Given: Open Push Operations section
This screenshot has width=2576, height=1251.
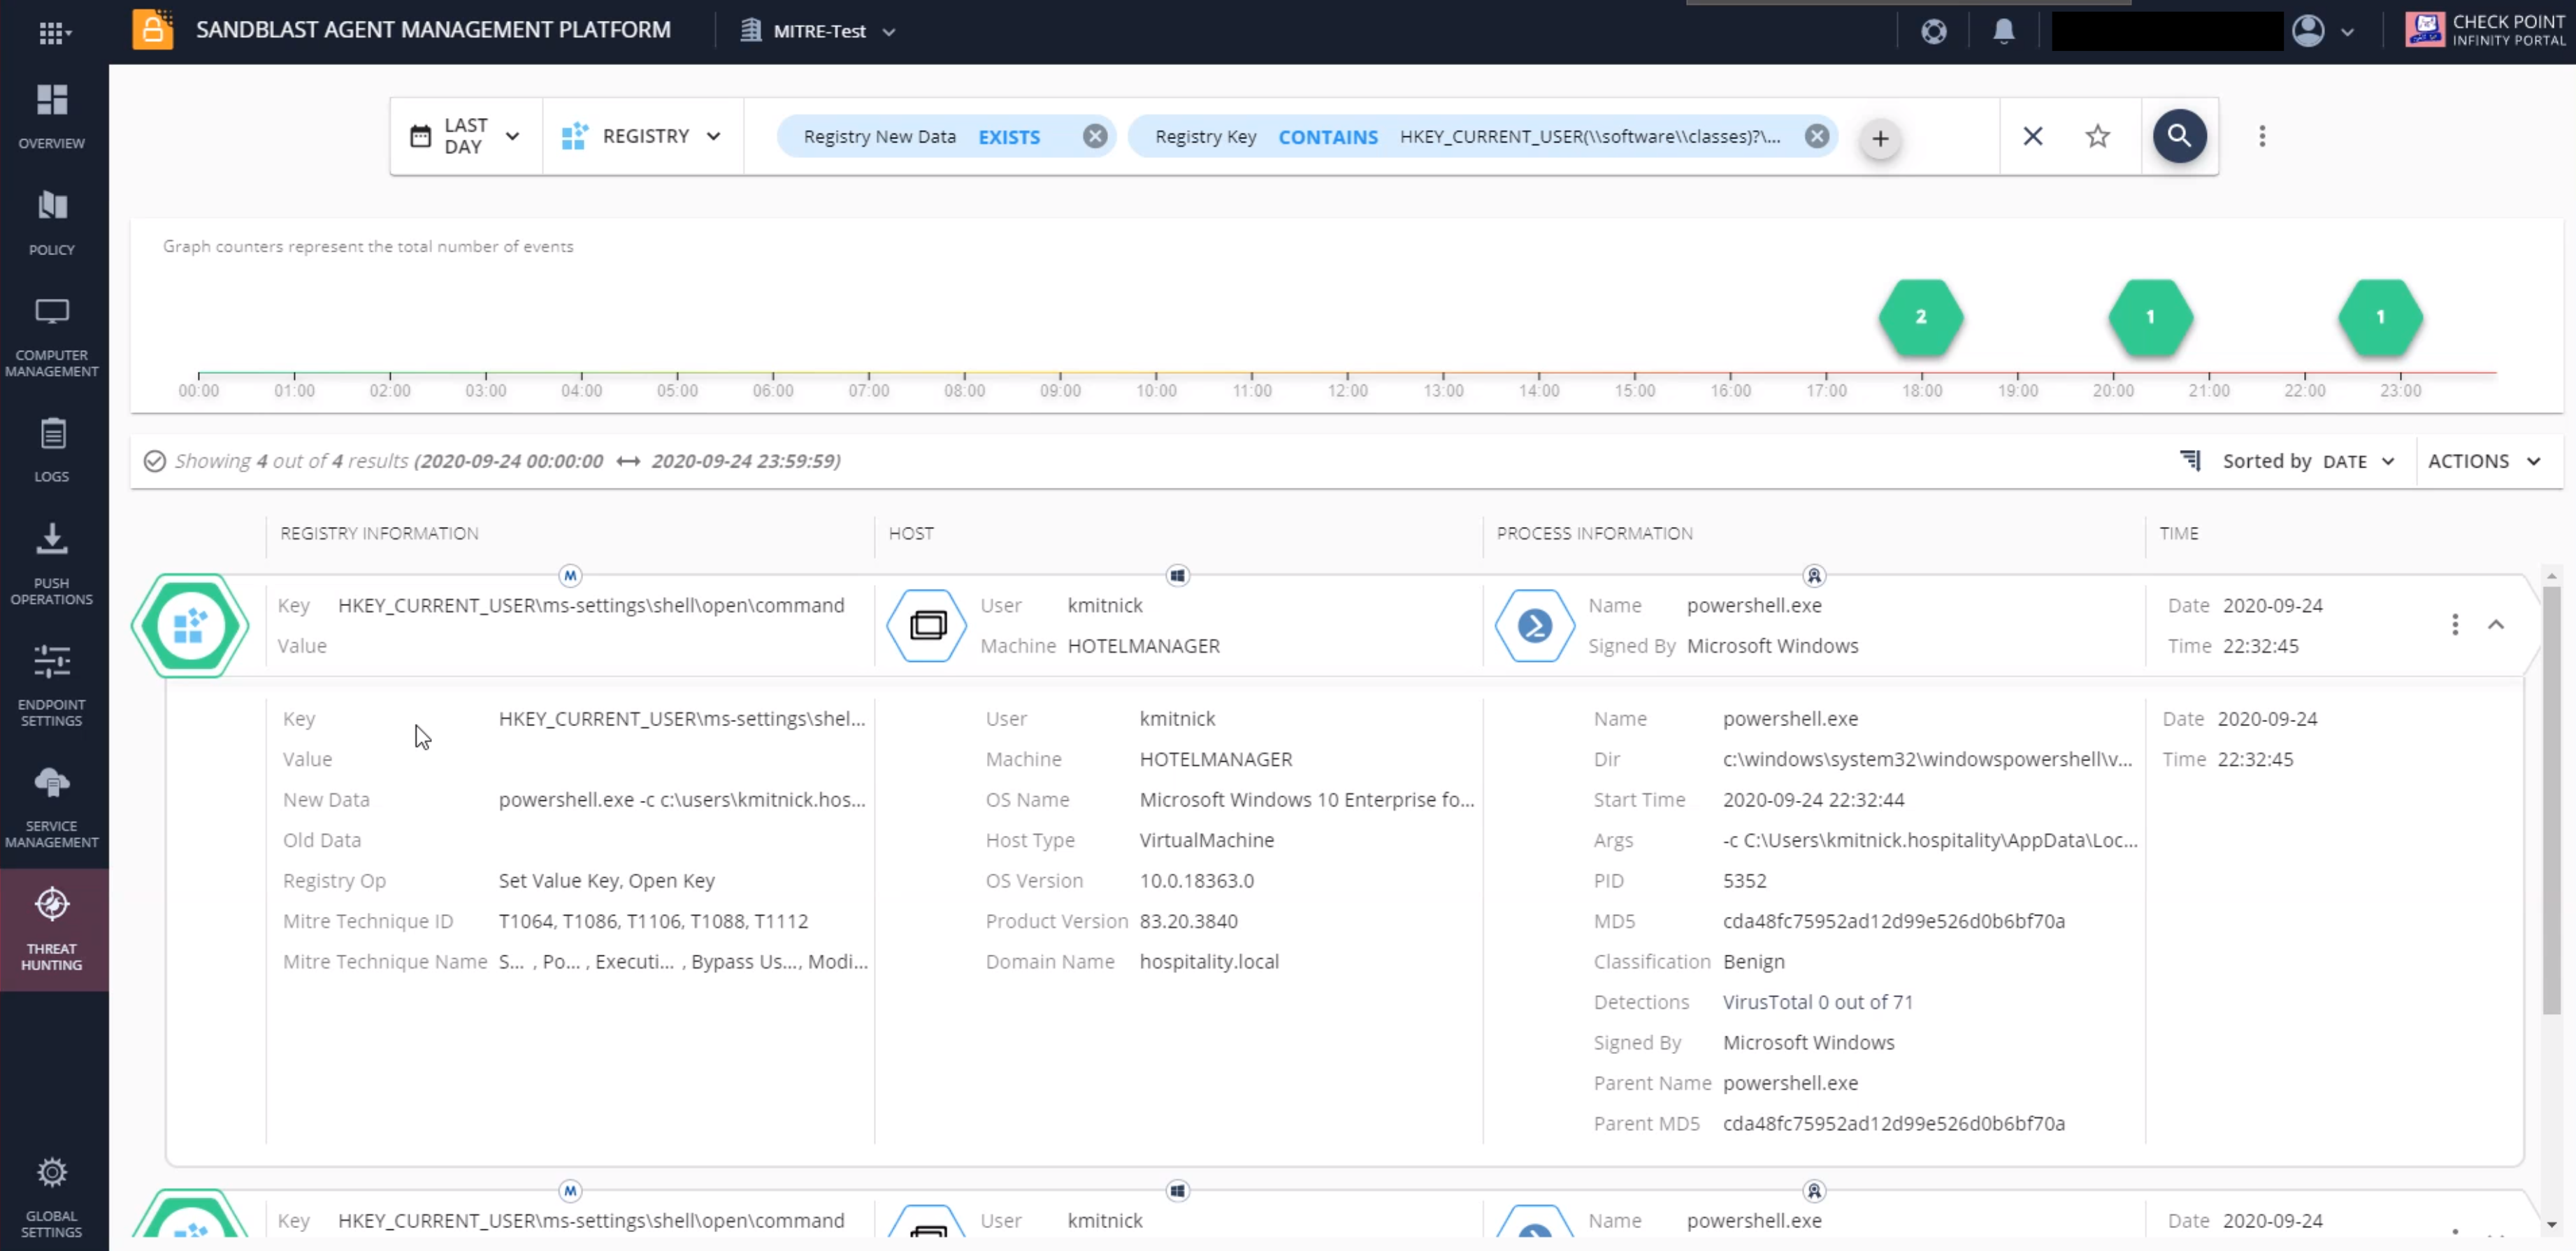Looking at the screenshot, I should (52, 564).
